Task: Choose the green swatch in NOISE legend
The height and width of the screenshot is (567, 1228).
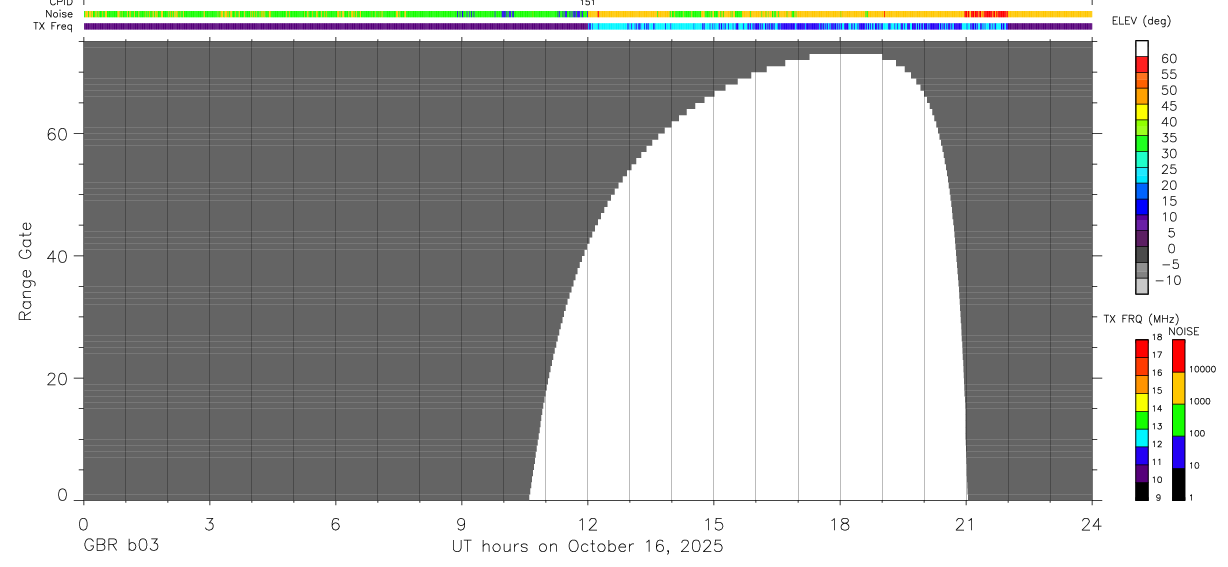Action: point(1178,420)
